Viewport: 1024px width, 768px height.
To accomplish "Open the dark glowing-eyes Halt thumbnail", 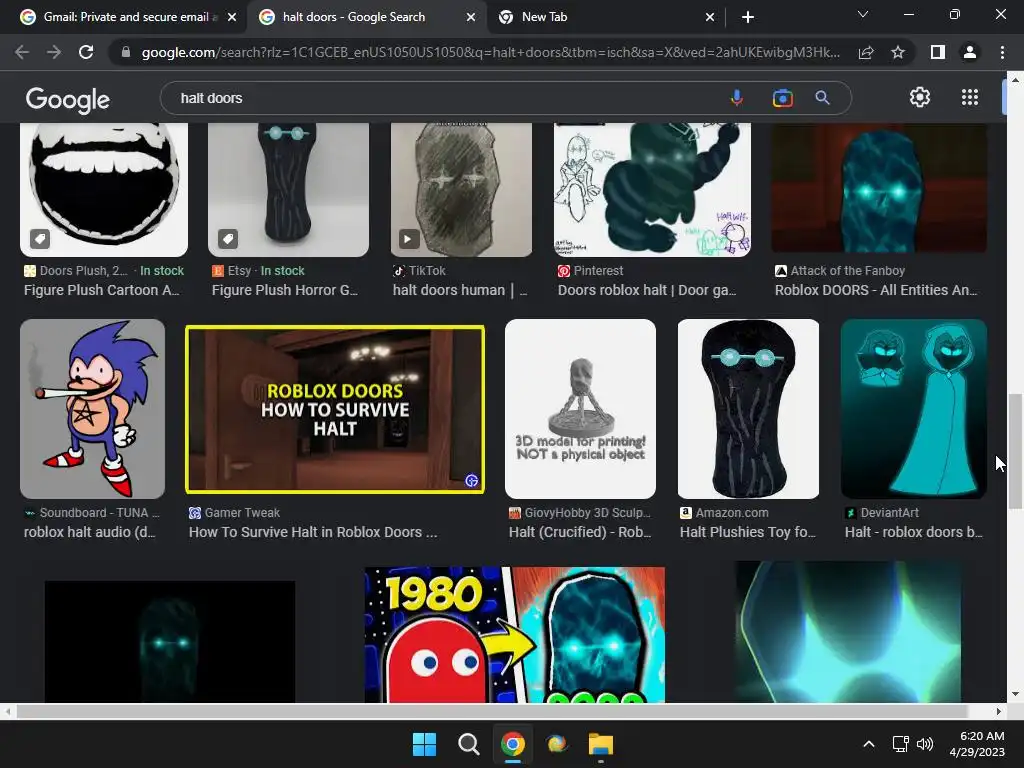I will (170, 641).
